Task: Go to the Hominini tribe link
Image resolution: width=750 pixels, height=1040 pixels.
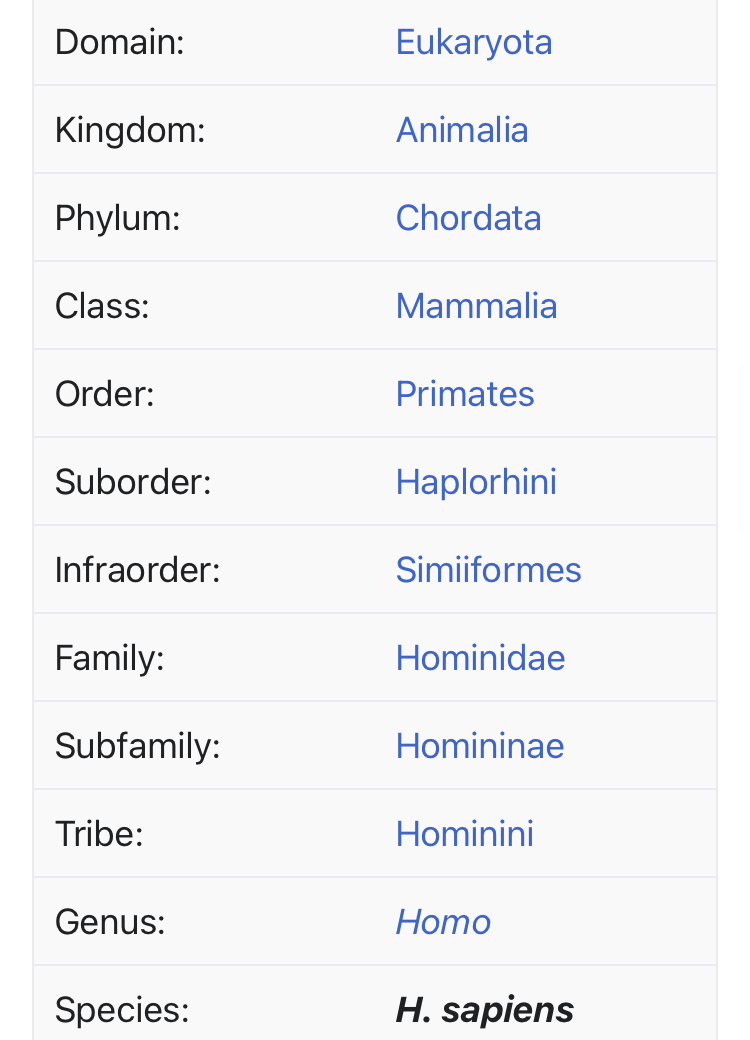Action: [x=464, y=834]
